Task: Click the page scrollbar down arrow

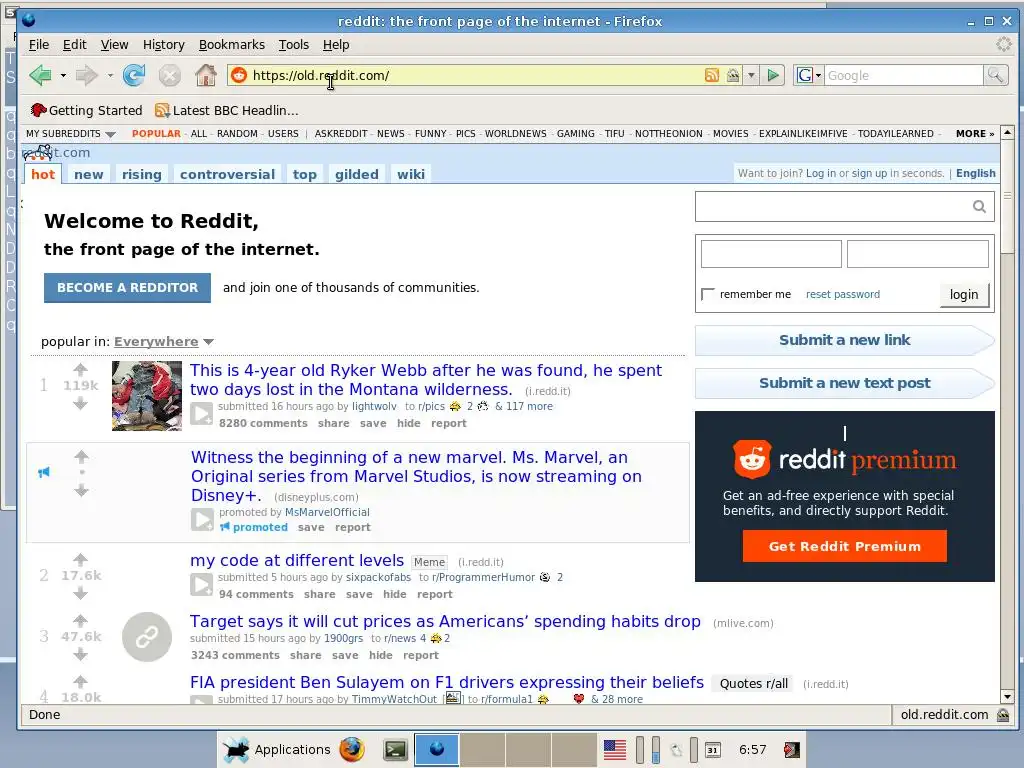Action: click(x=1008, y=697)
